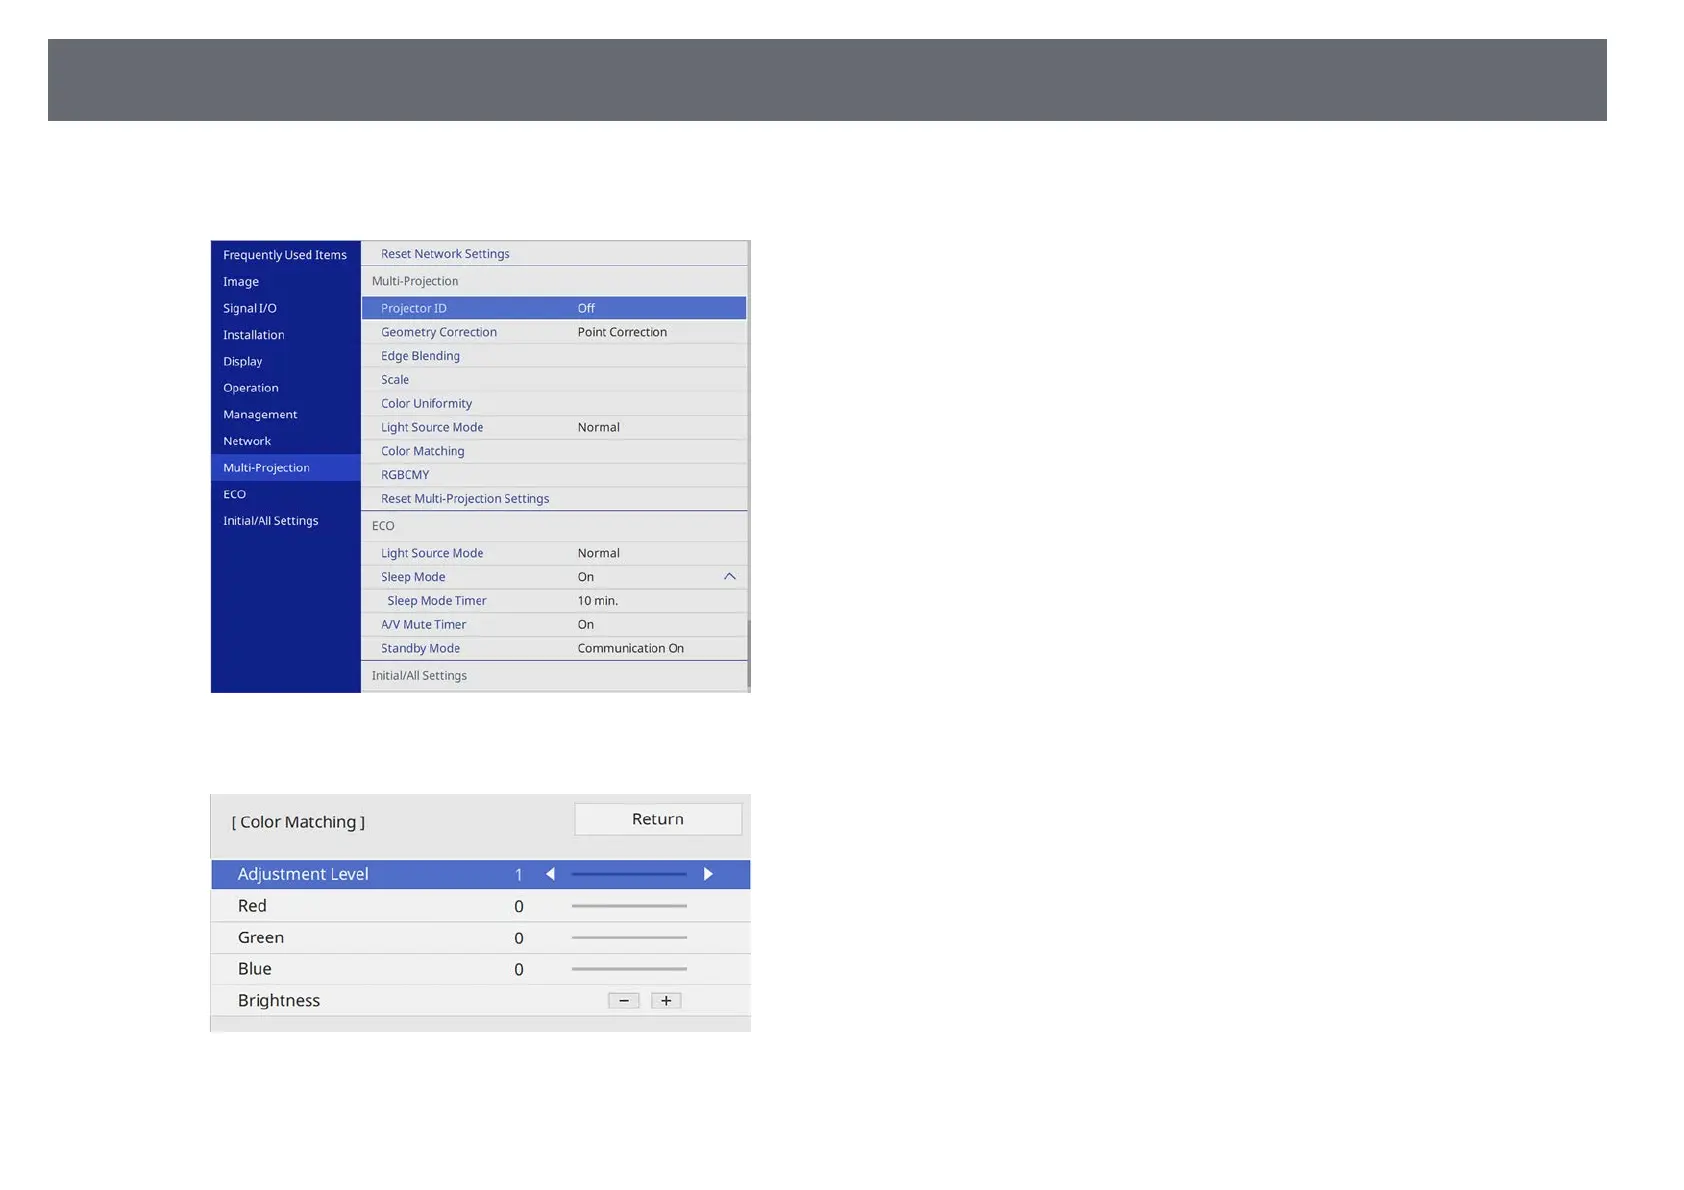The image size is (1684, 1190).
Task: Open RGBCMY setting
Action: click(x=554, y=475)
